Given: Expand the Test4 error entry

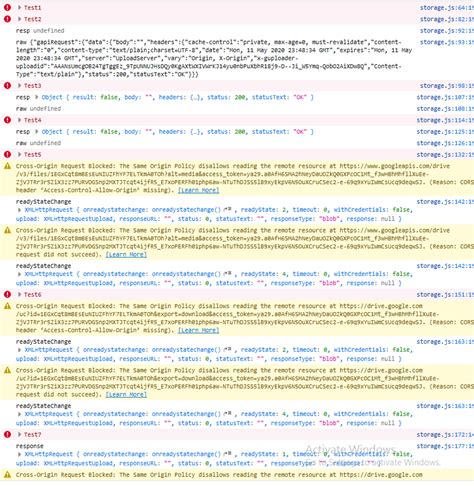Looking at the screenshot, I should [x=20, y=120].
